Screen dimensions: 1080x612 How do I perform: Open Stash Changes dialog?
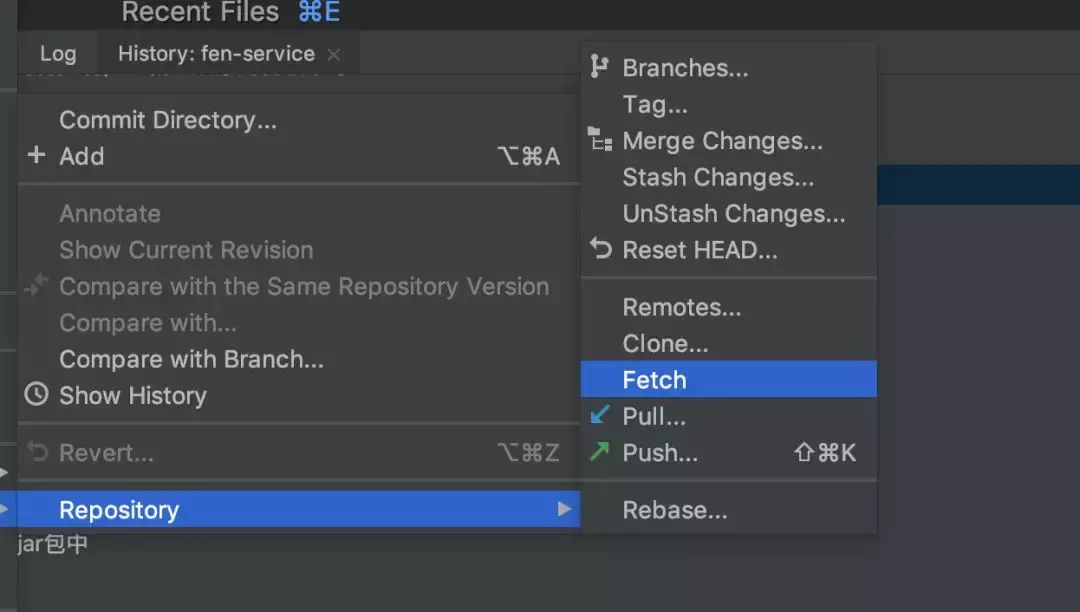(x=718, y=178)
